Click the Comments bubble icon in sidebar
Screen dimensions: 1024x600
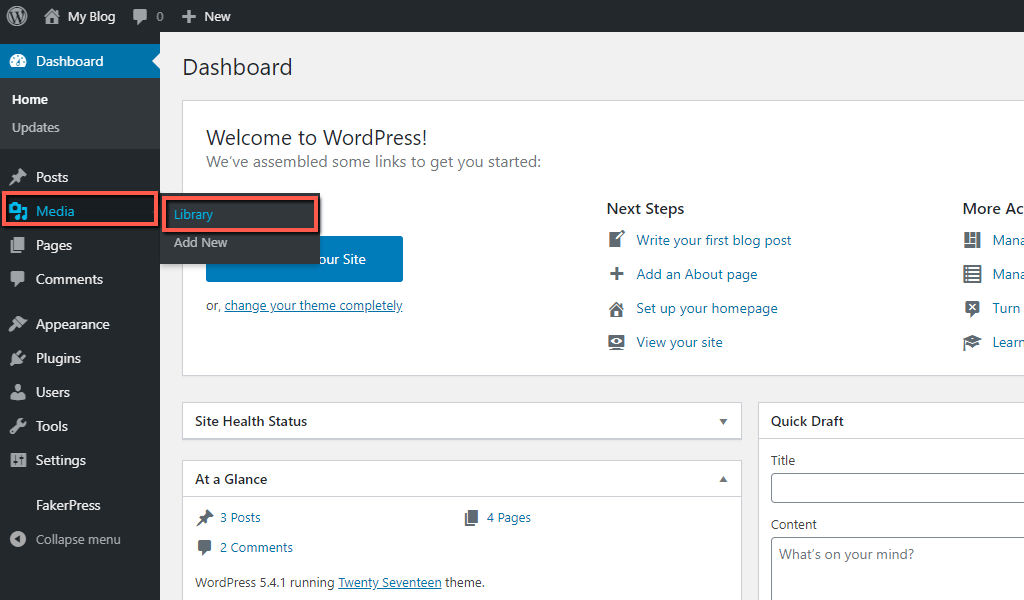pyautogui.click(x=18, y=279)
